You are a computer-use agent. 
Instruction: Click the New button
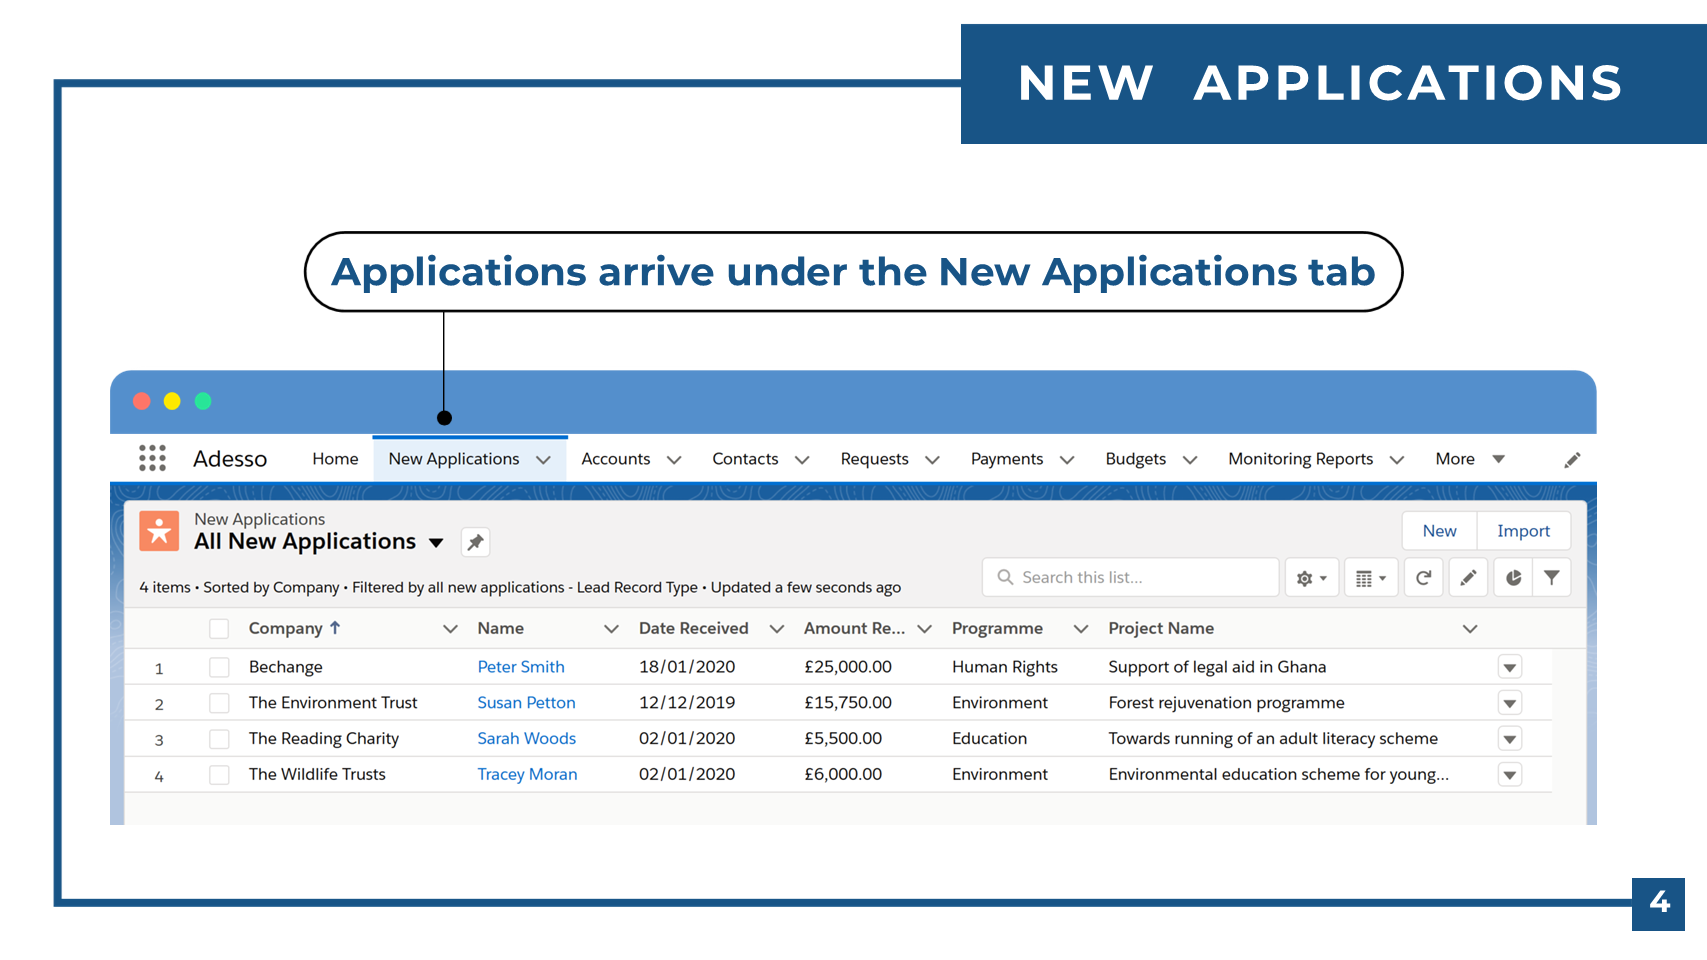coord(1439,531)
